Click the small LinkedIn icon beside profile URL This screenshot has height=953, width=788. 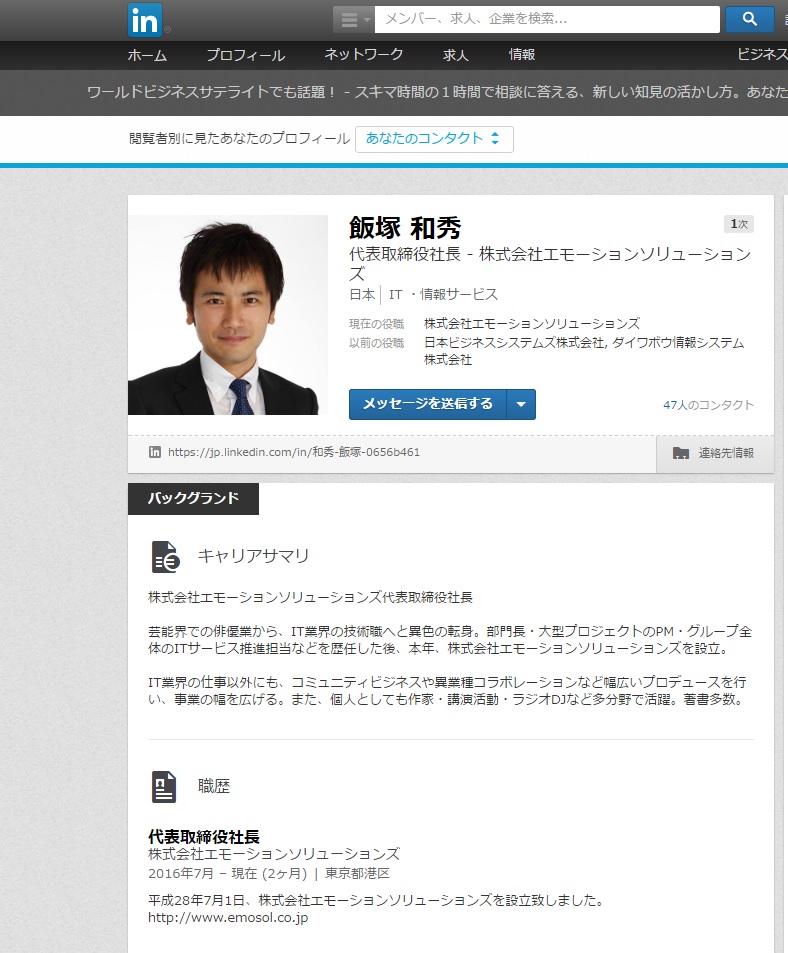[x=155, y=452]
